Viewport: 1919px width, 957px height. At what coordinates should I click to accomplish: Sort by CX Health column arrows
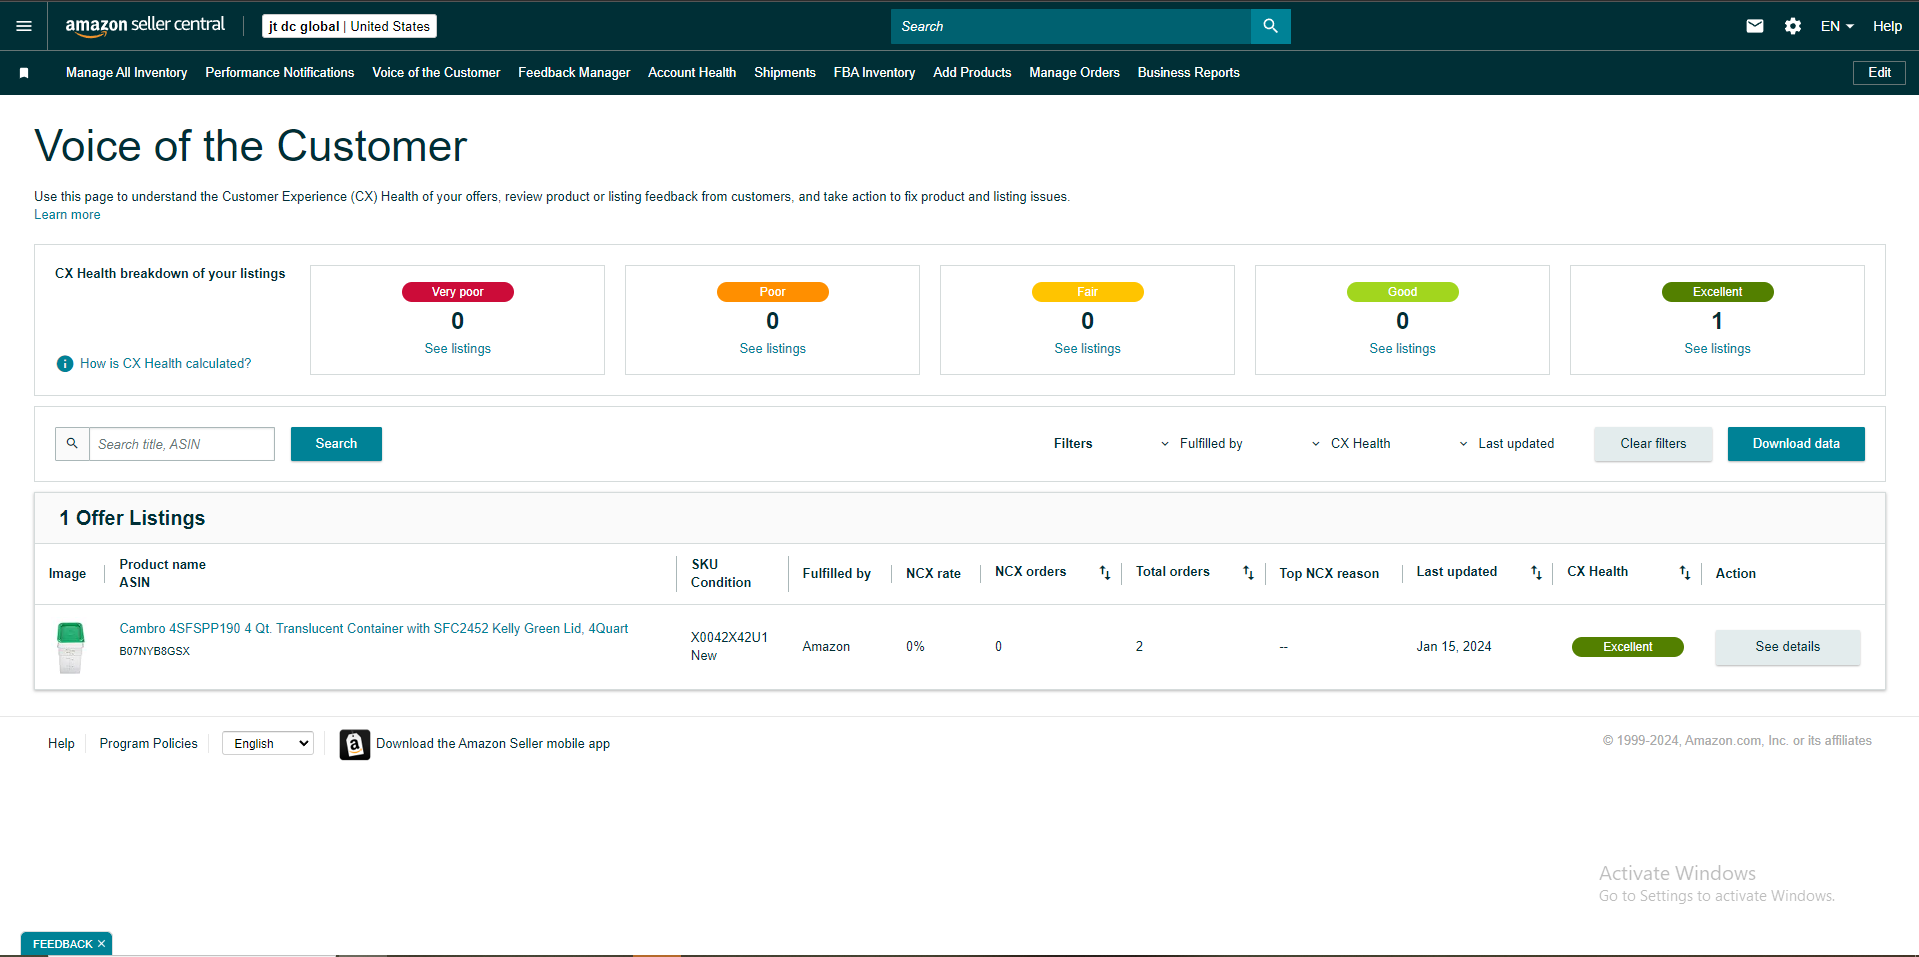click(x=1685, y=573)
